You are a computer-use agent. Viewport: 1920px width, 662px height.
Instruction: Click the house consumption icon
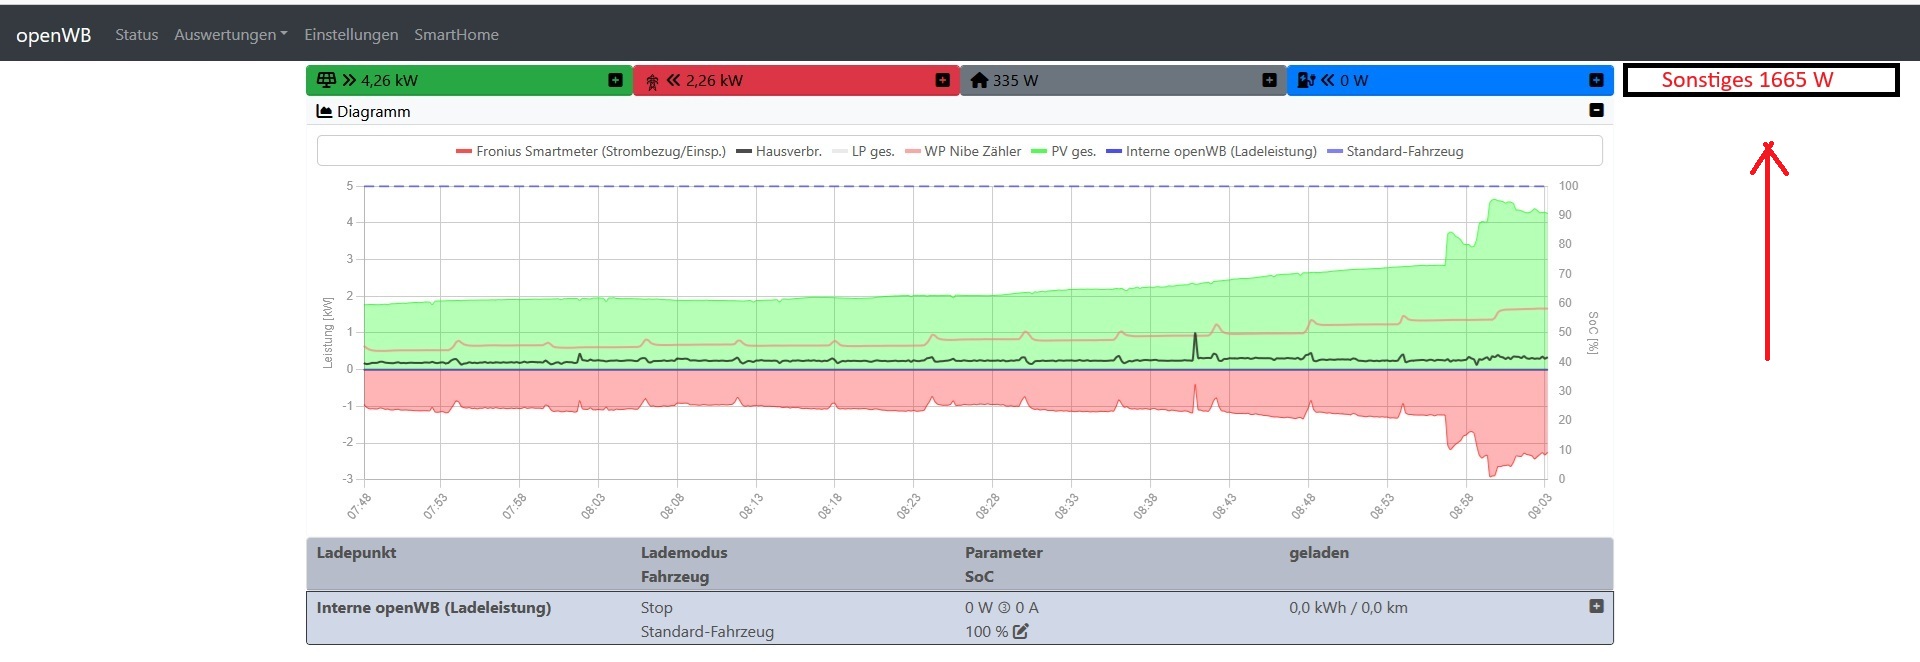point(979,80)
